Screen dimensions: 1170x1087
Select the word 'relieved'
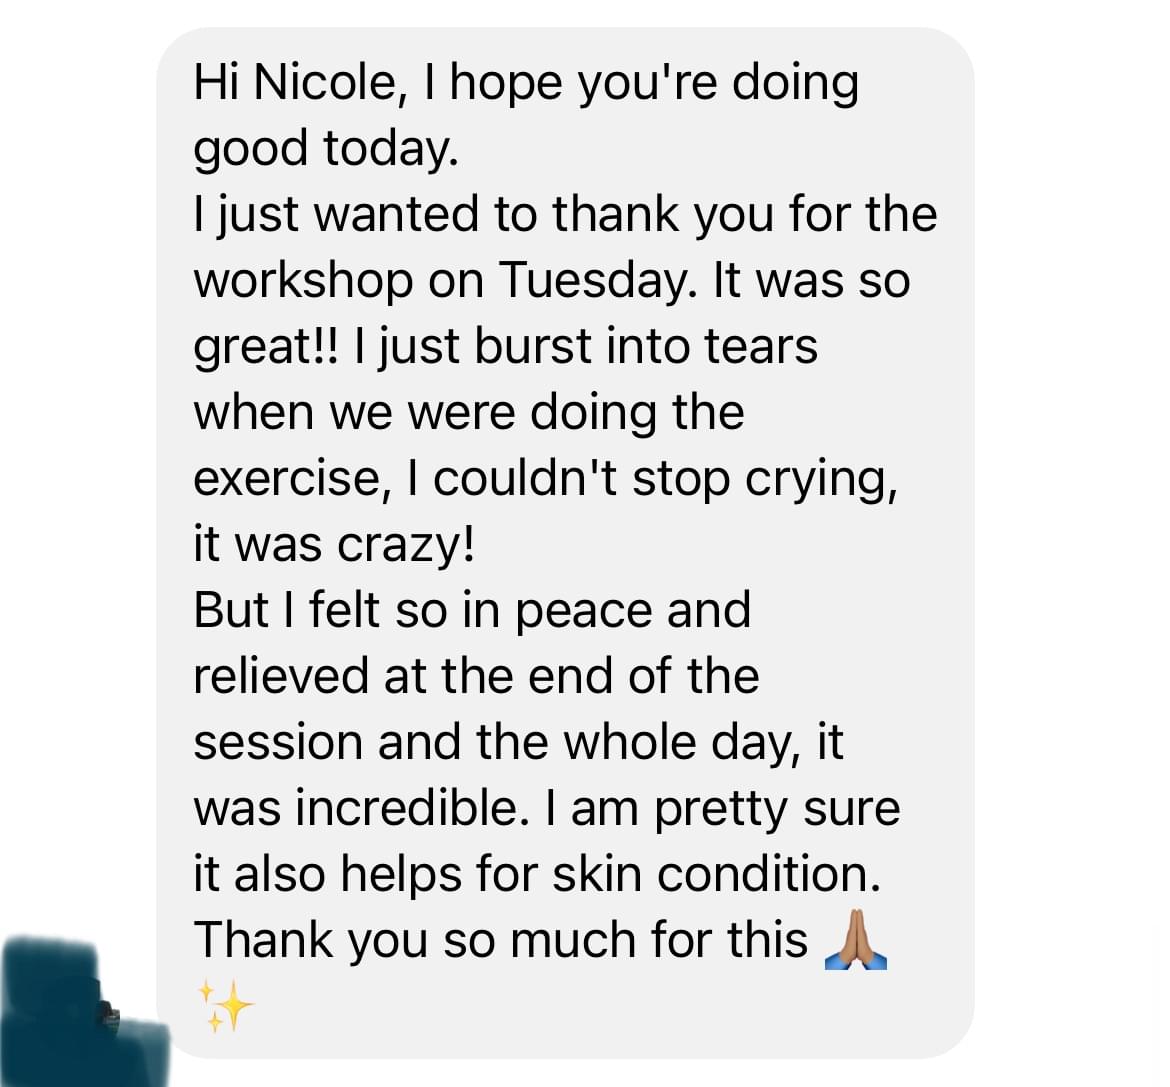click(x=281, y=676)
